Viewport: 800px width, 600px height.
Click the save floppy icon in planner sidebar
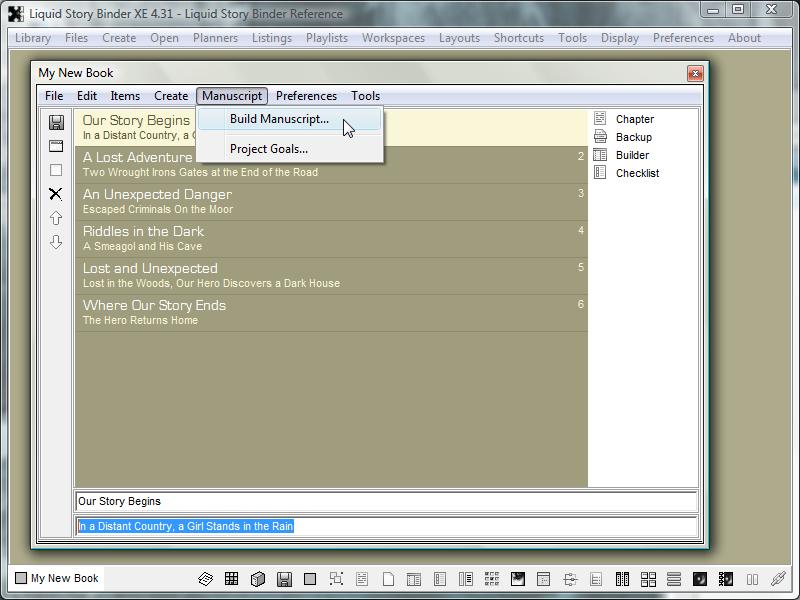[56, 122]
